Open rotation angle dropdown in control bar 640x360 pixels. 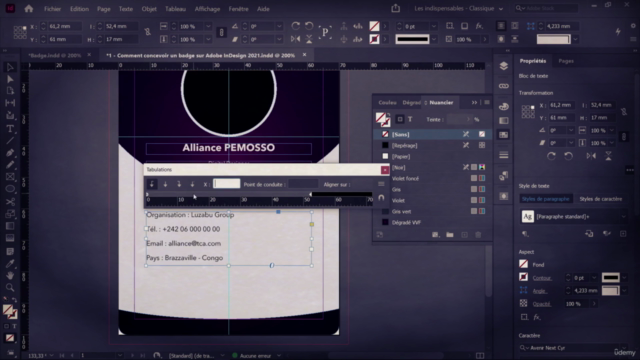pos(279,26)
